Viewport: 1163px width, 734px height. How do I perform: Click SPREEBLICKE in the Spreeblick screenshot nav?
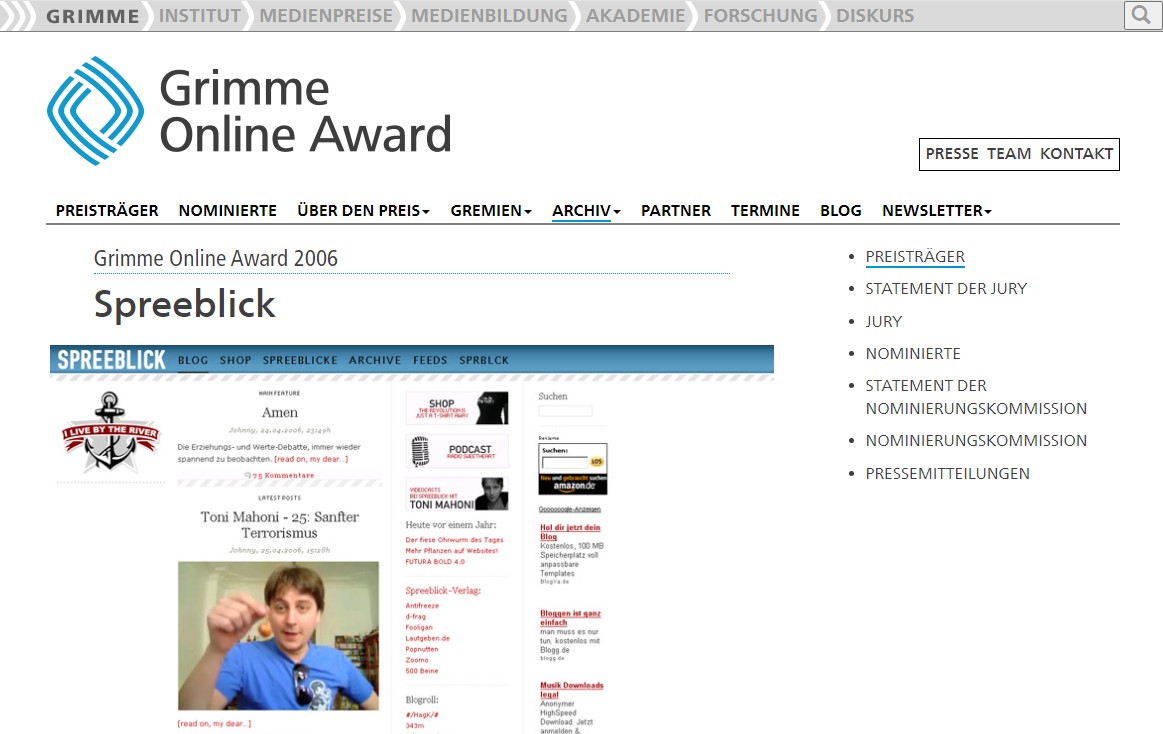coord(300,360)
